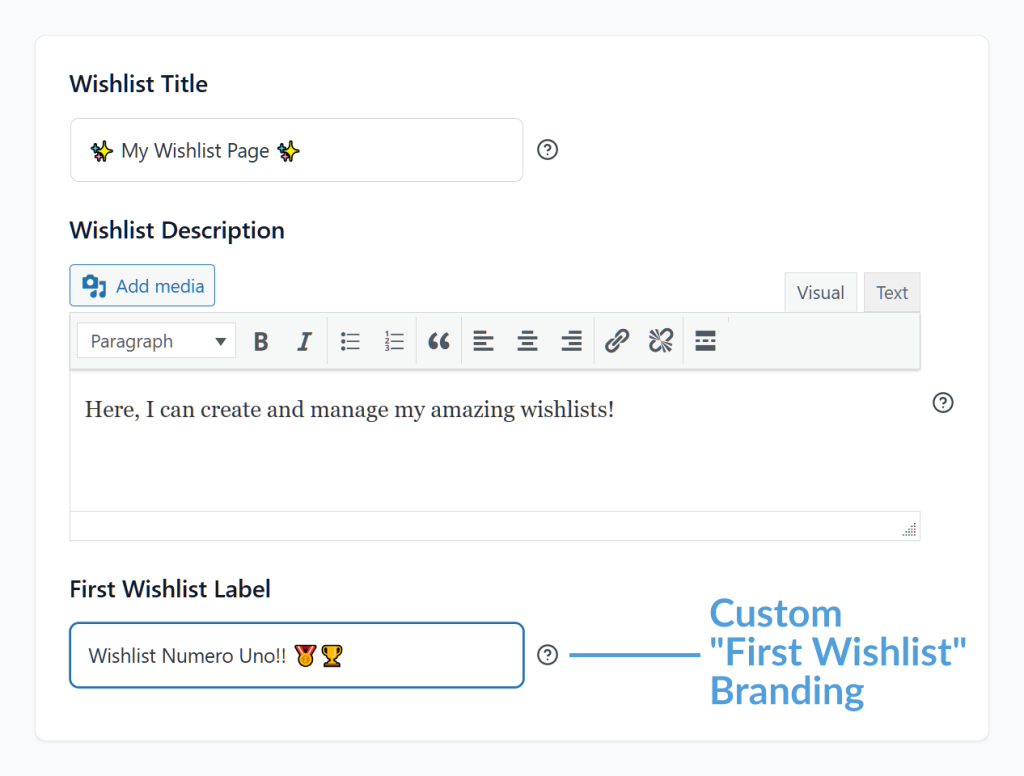Click the Add media button
This screenshot has height=776, width=1024.
point(142,286)
